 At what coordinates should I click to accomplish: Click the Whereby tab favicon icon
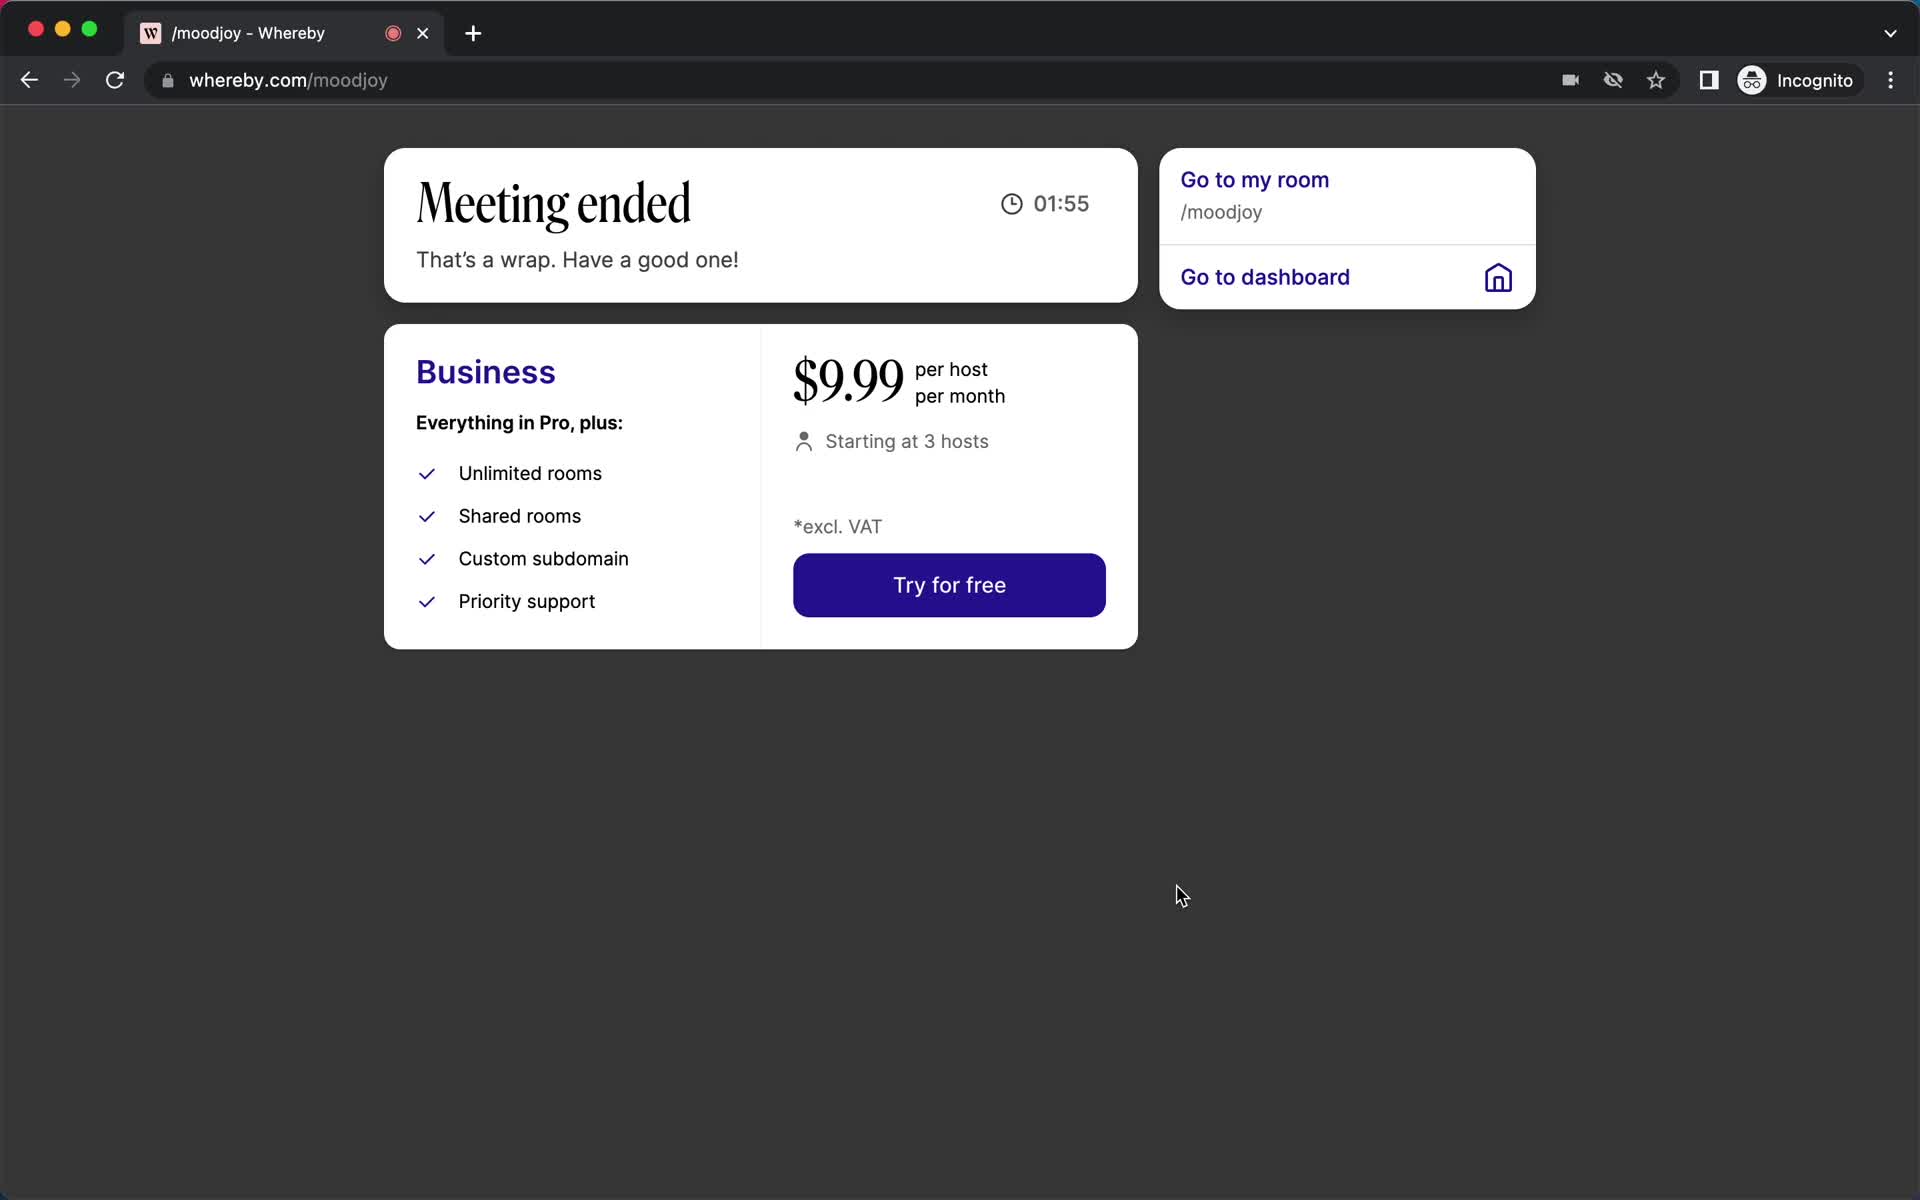tap(151, 32)
